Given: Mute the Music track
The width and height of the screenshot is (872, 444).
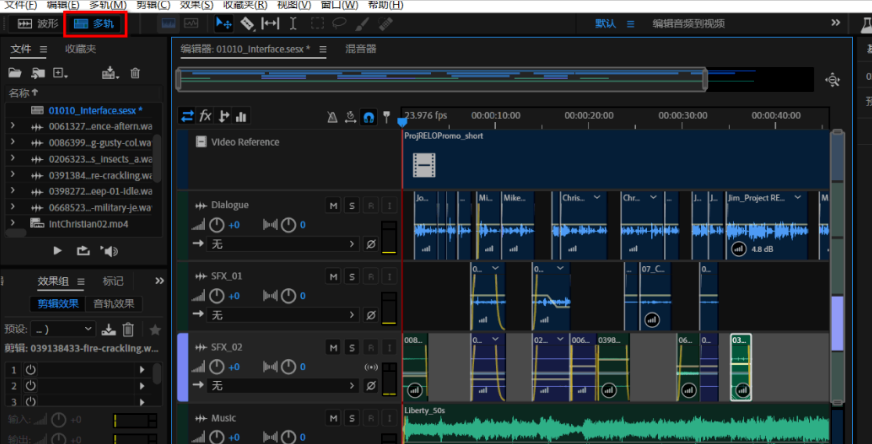Looking at the screenshot, I should (x=333, y=418).
